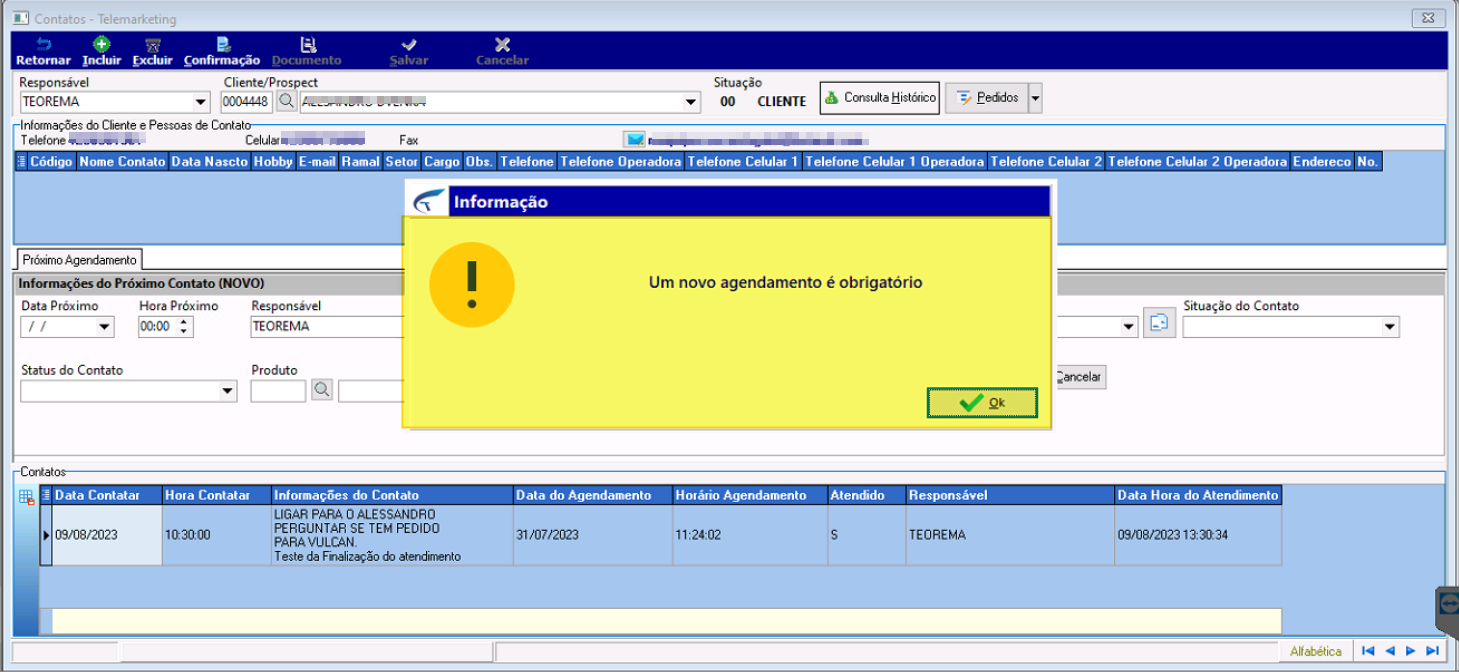The image size is (1459, 672).
Task: Click the Retornar toolbar icon
Action: pos(43,45)
